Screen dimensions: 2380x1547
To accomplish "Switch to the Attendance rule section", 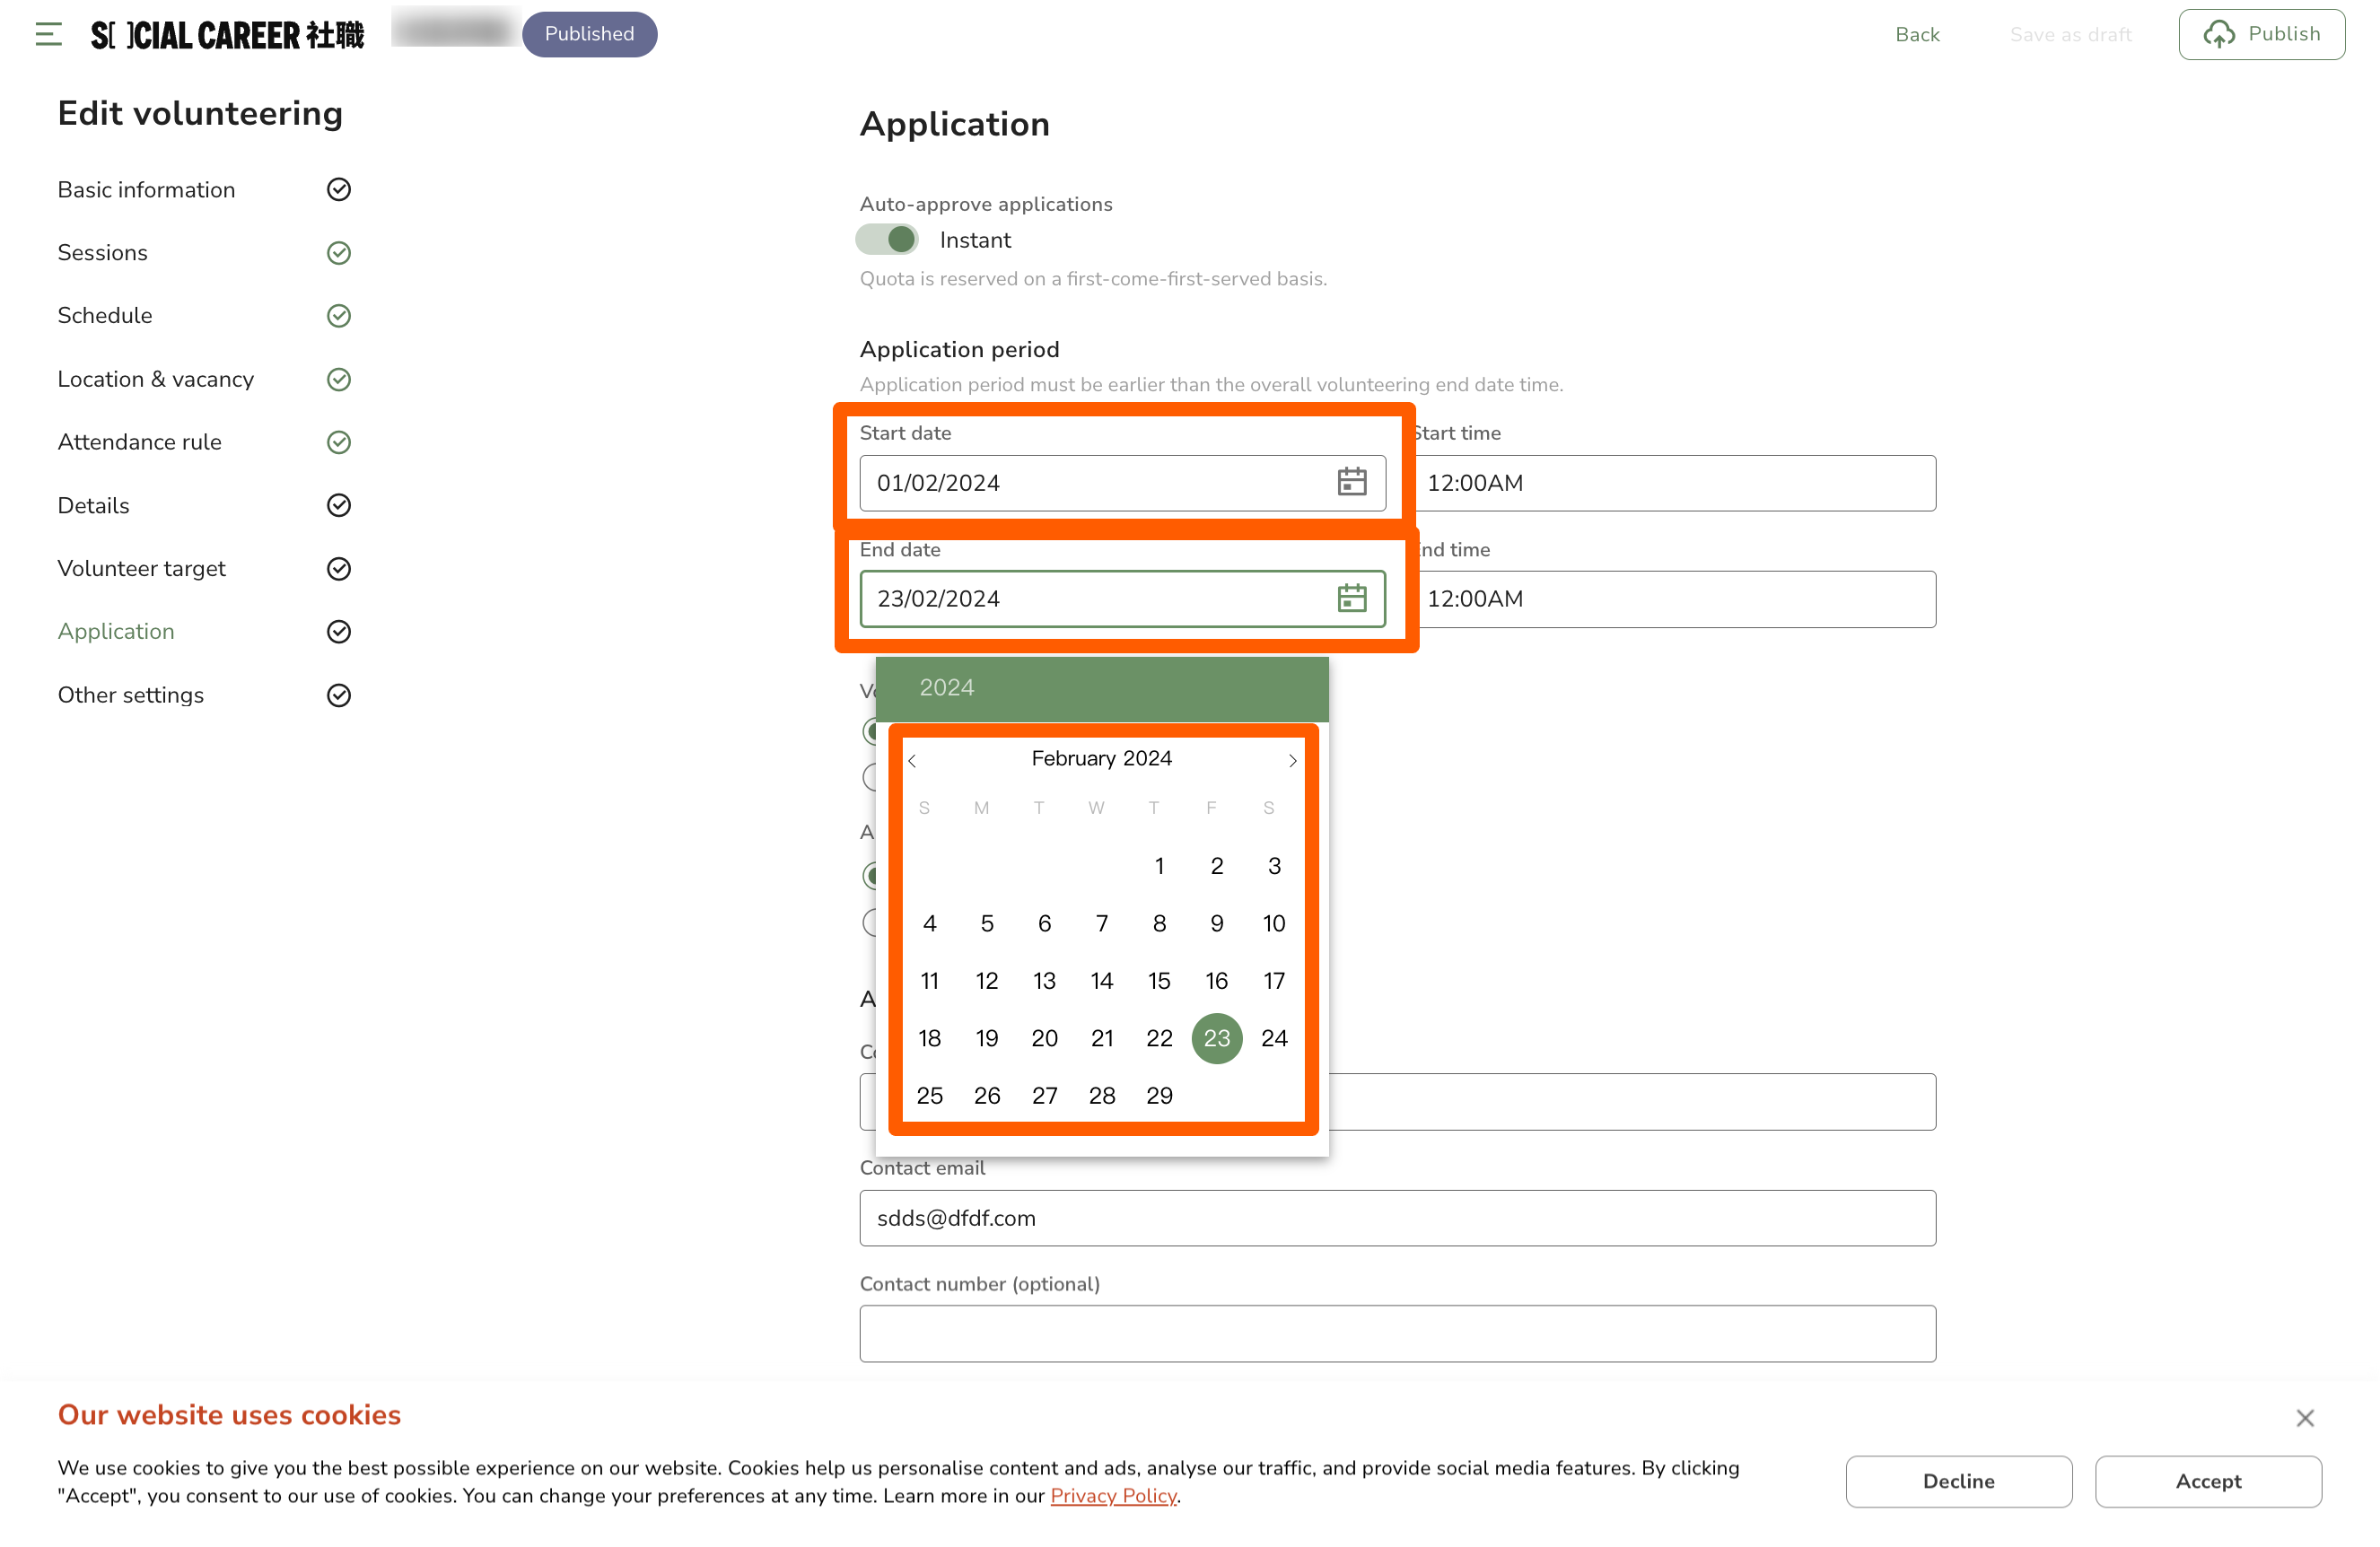I will (x=140, y=442).
